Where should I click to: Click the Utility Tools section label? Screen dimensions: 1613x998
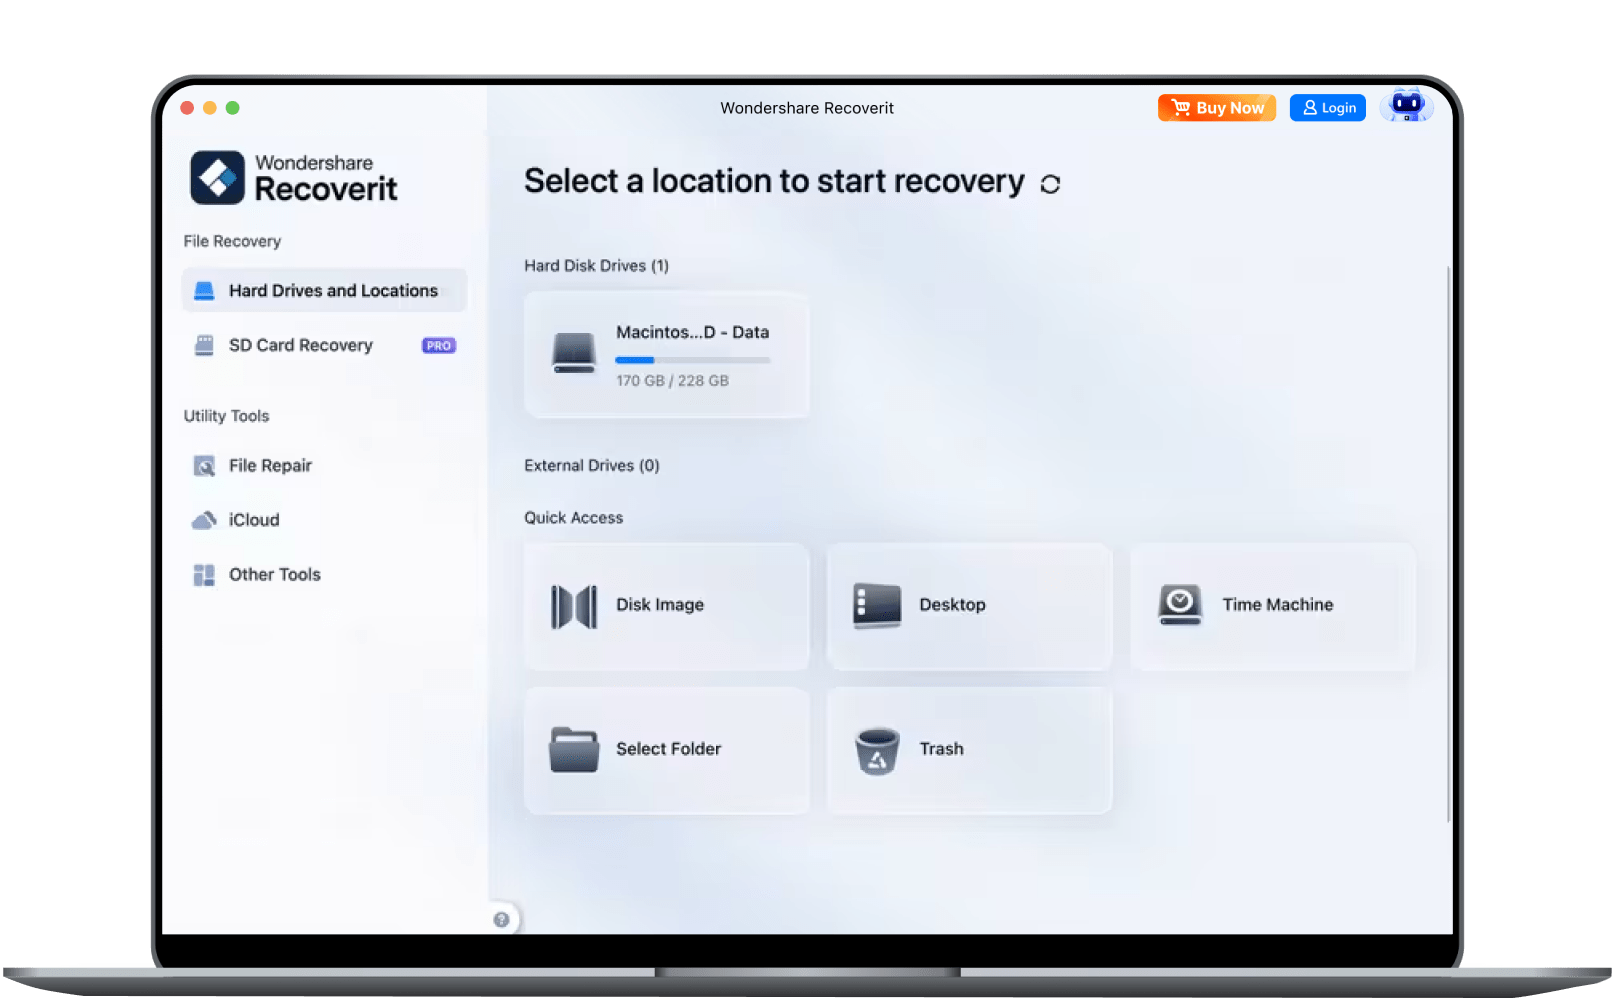[x=226, y=416]
